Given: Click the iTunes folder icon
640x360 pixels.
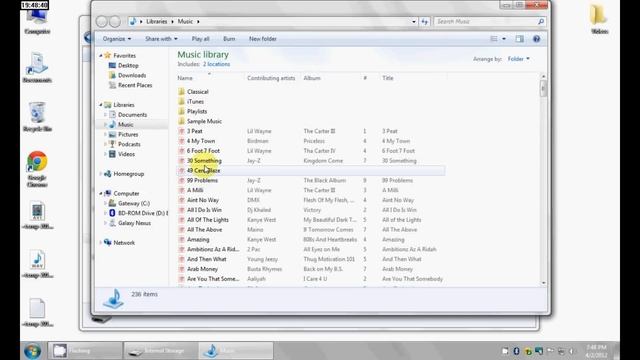Looking at the screenshot, I should click(x=182, y=101).
